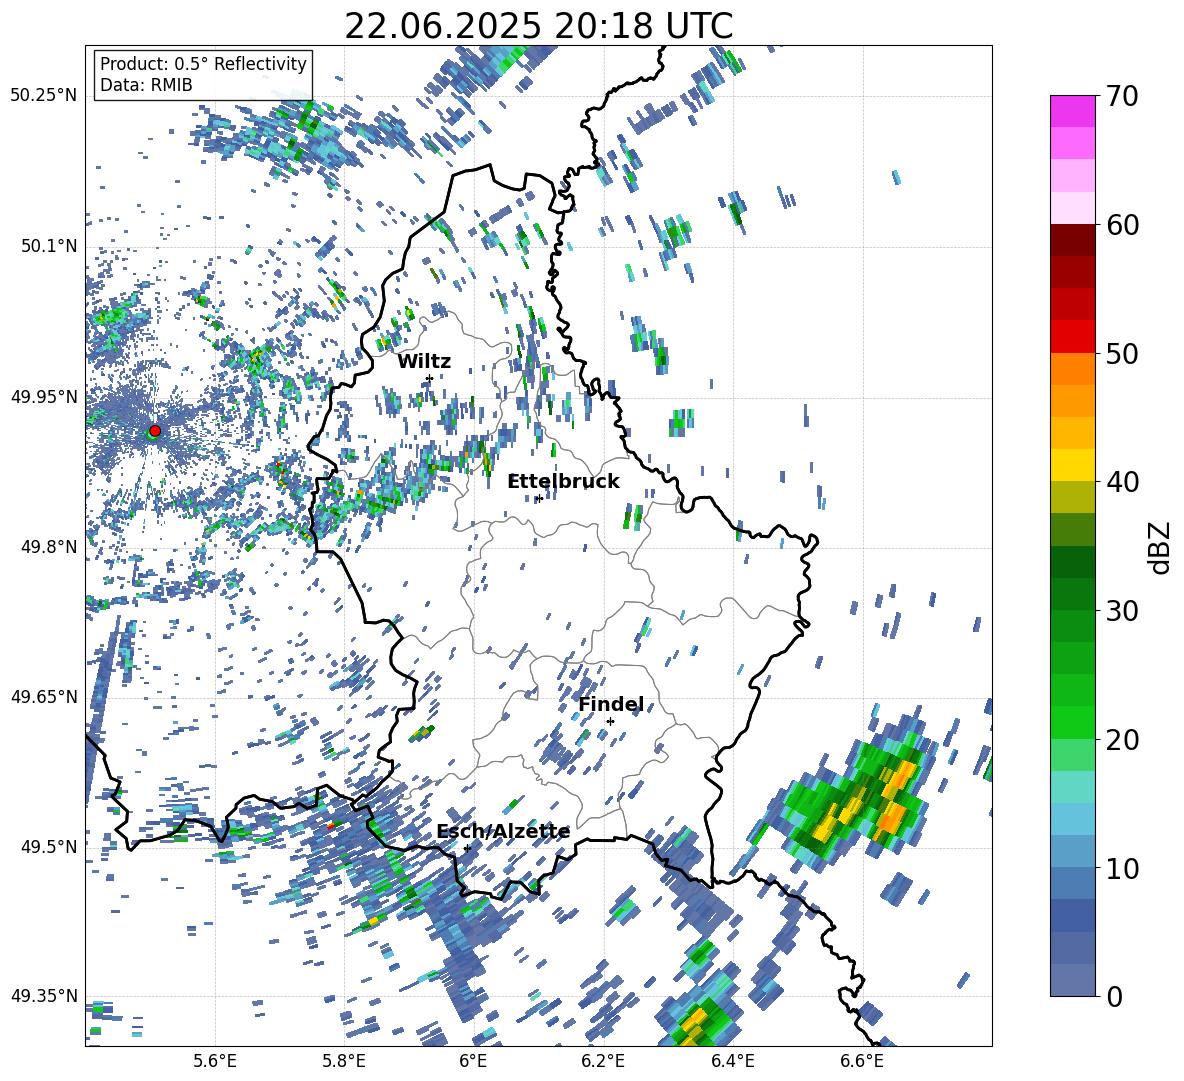Click the 20 value on the colorbar
Image resolution: width=1184 pixels, height=1081 pixels.
click(x=1122, y=739)
